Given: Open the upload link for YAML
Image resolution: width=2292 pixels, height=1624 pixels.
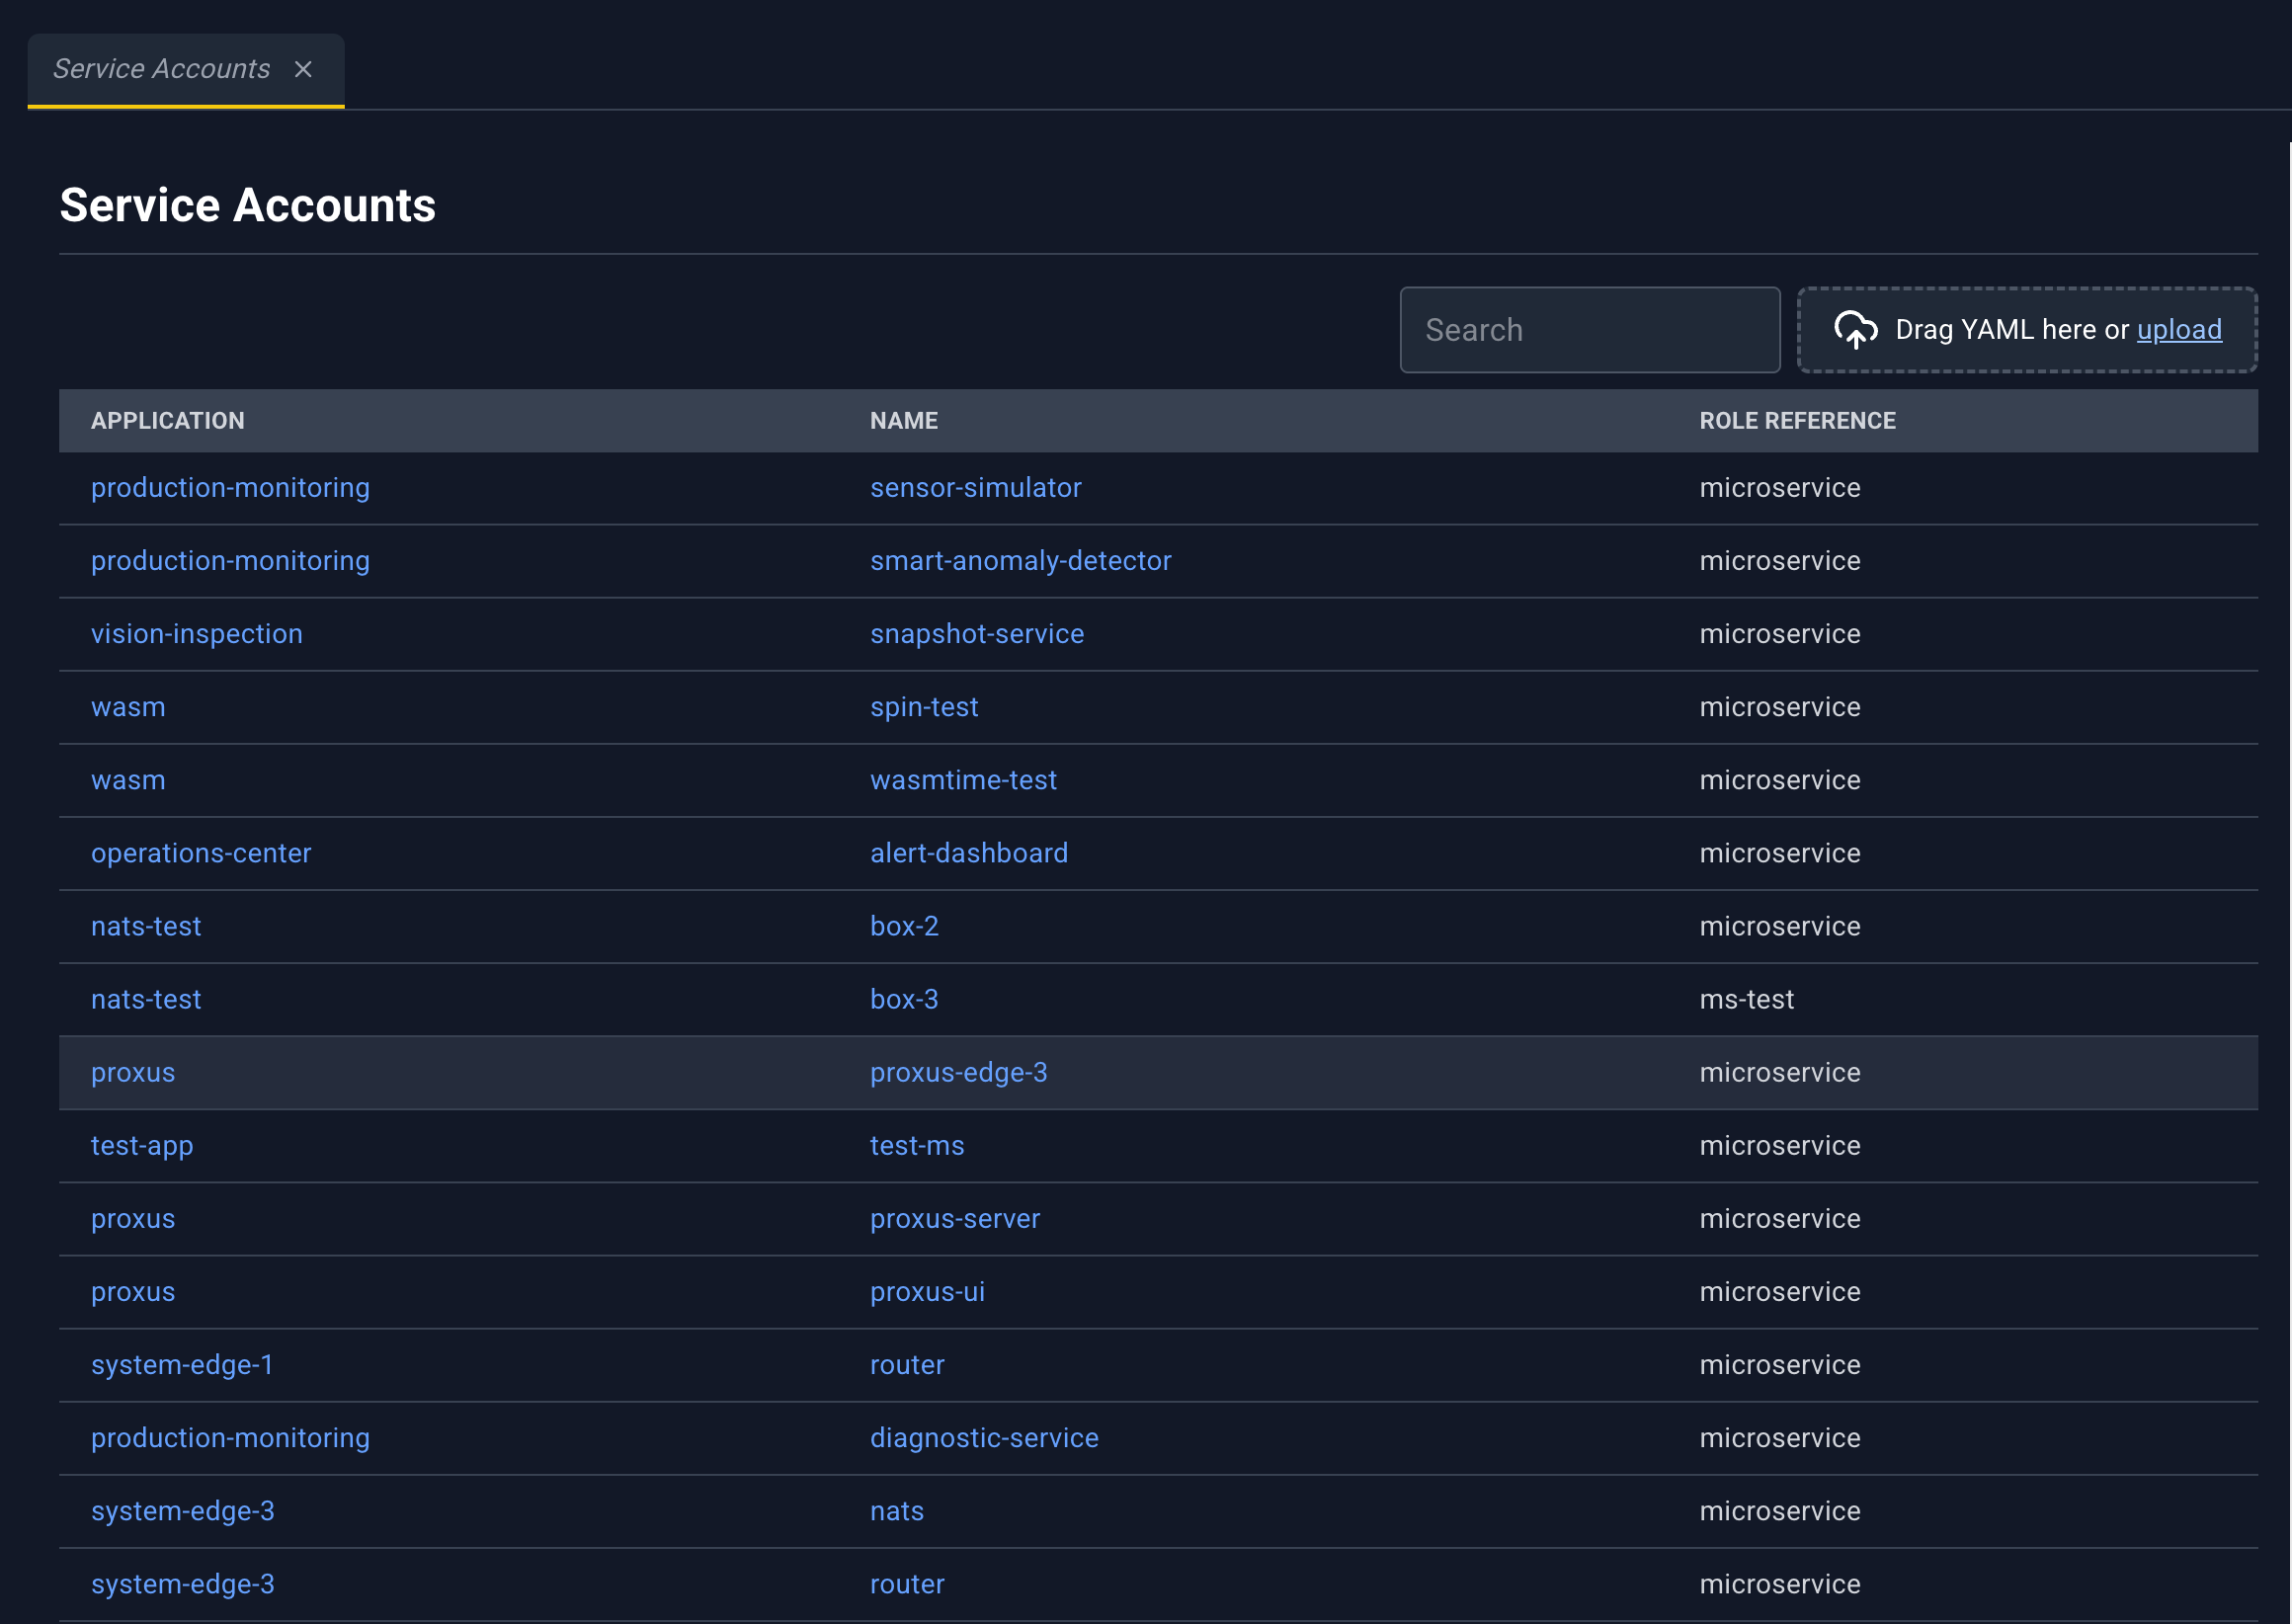Looking at the screenshot, I should click(2179, 330).
